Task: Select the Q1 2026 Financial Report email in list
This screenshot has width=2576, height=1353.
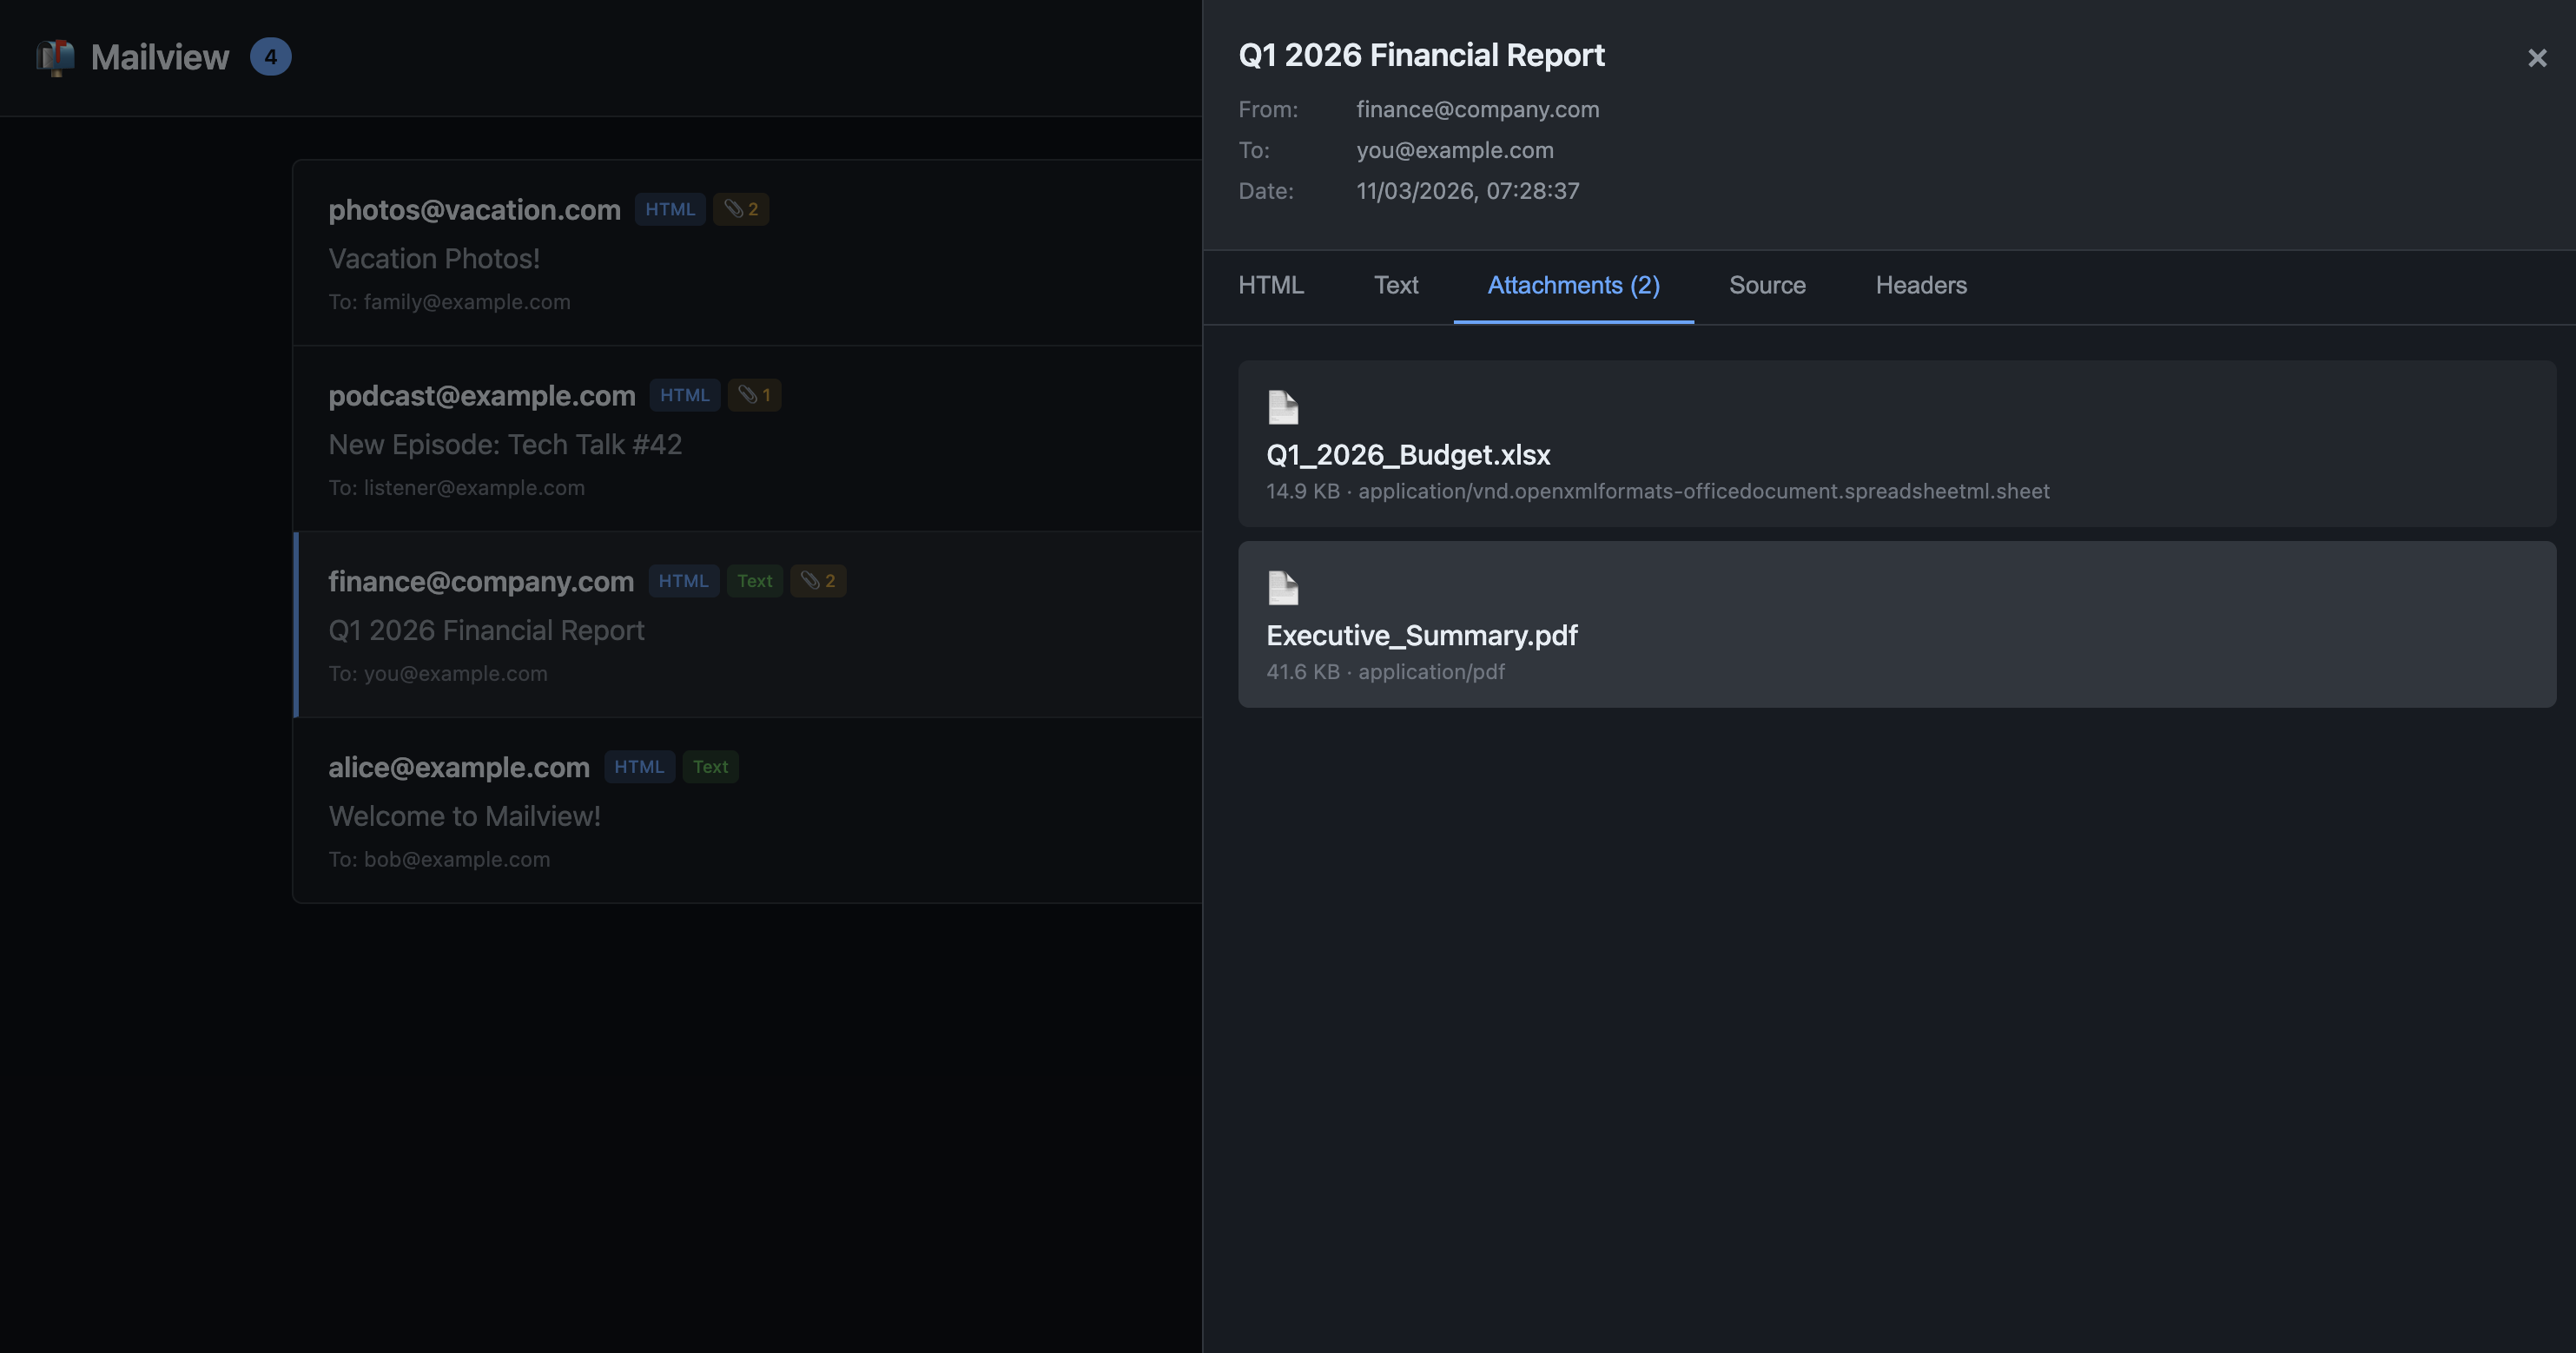Action: 748,625
